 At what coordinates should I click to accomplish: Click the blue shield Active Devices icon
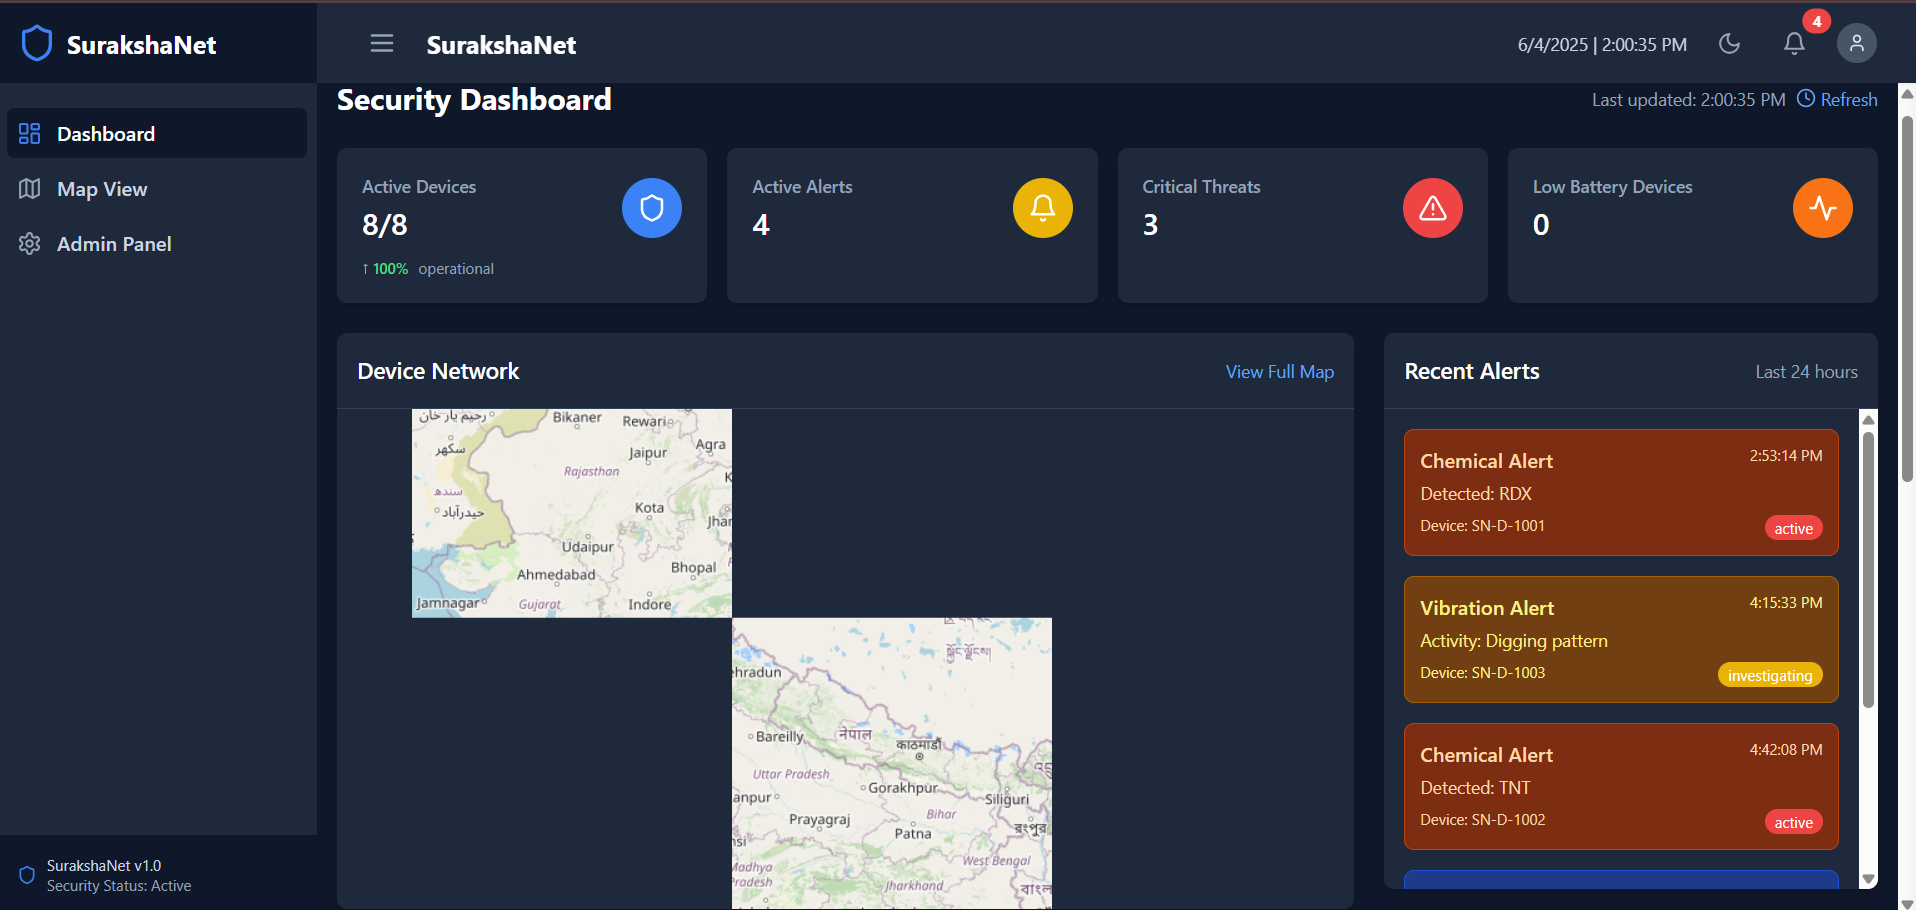(652, 208)
